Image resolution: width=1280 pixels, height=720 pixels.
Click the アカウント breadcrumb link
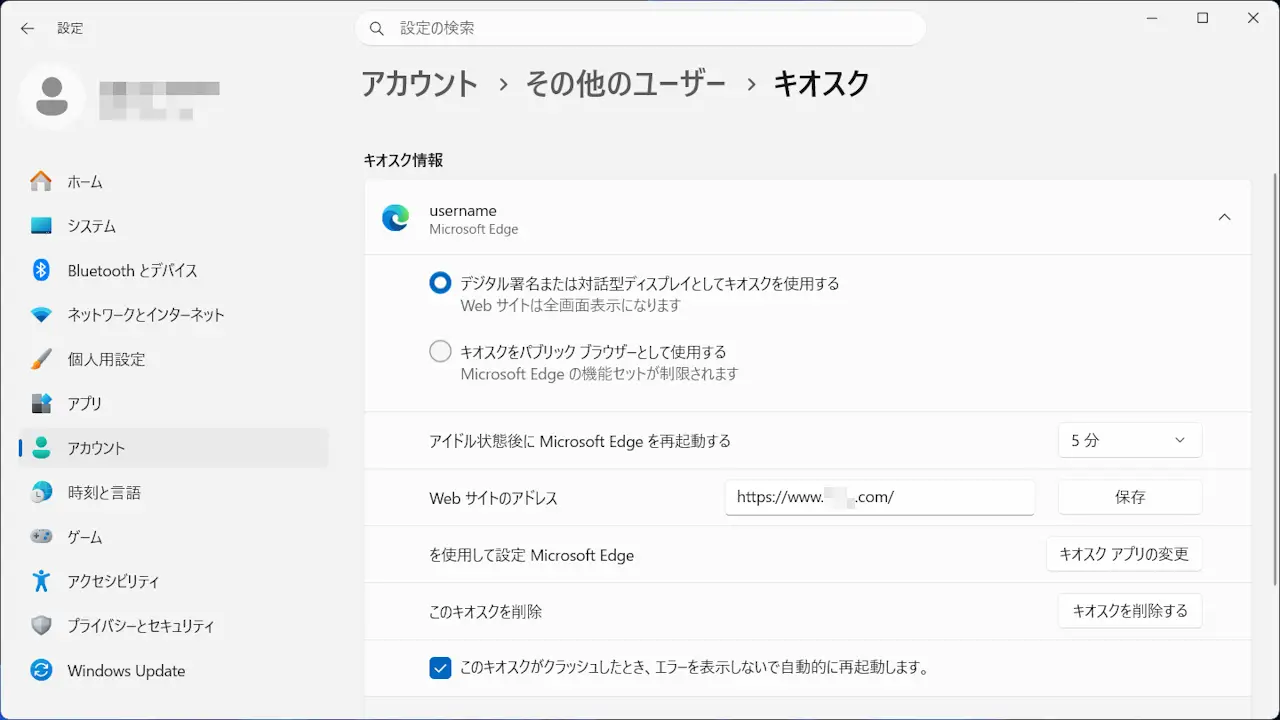coord(419,84)
